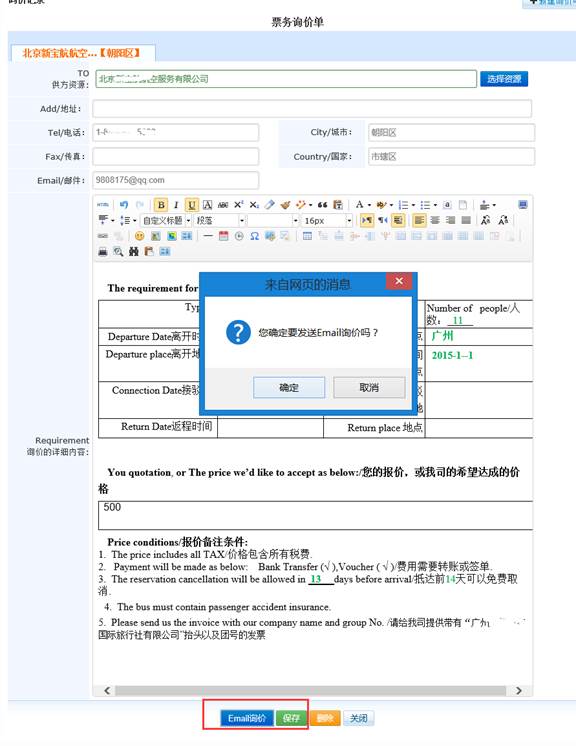The width and height of the screenshot is (576, 746).
Task: Toggle Italic formatting
Action: pyautogui.click(x=176, y=205)
